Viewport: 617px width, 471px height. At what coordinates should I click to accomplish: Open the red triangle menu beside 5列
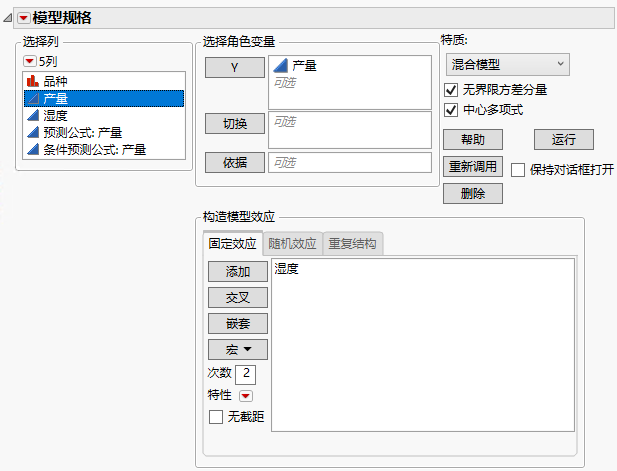pos(29,62)
